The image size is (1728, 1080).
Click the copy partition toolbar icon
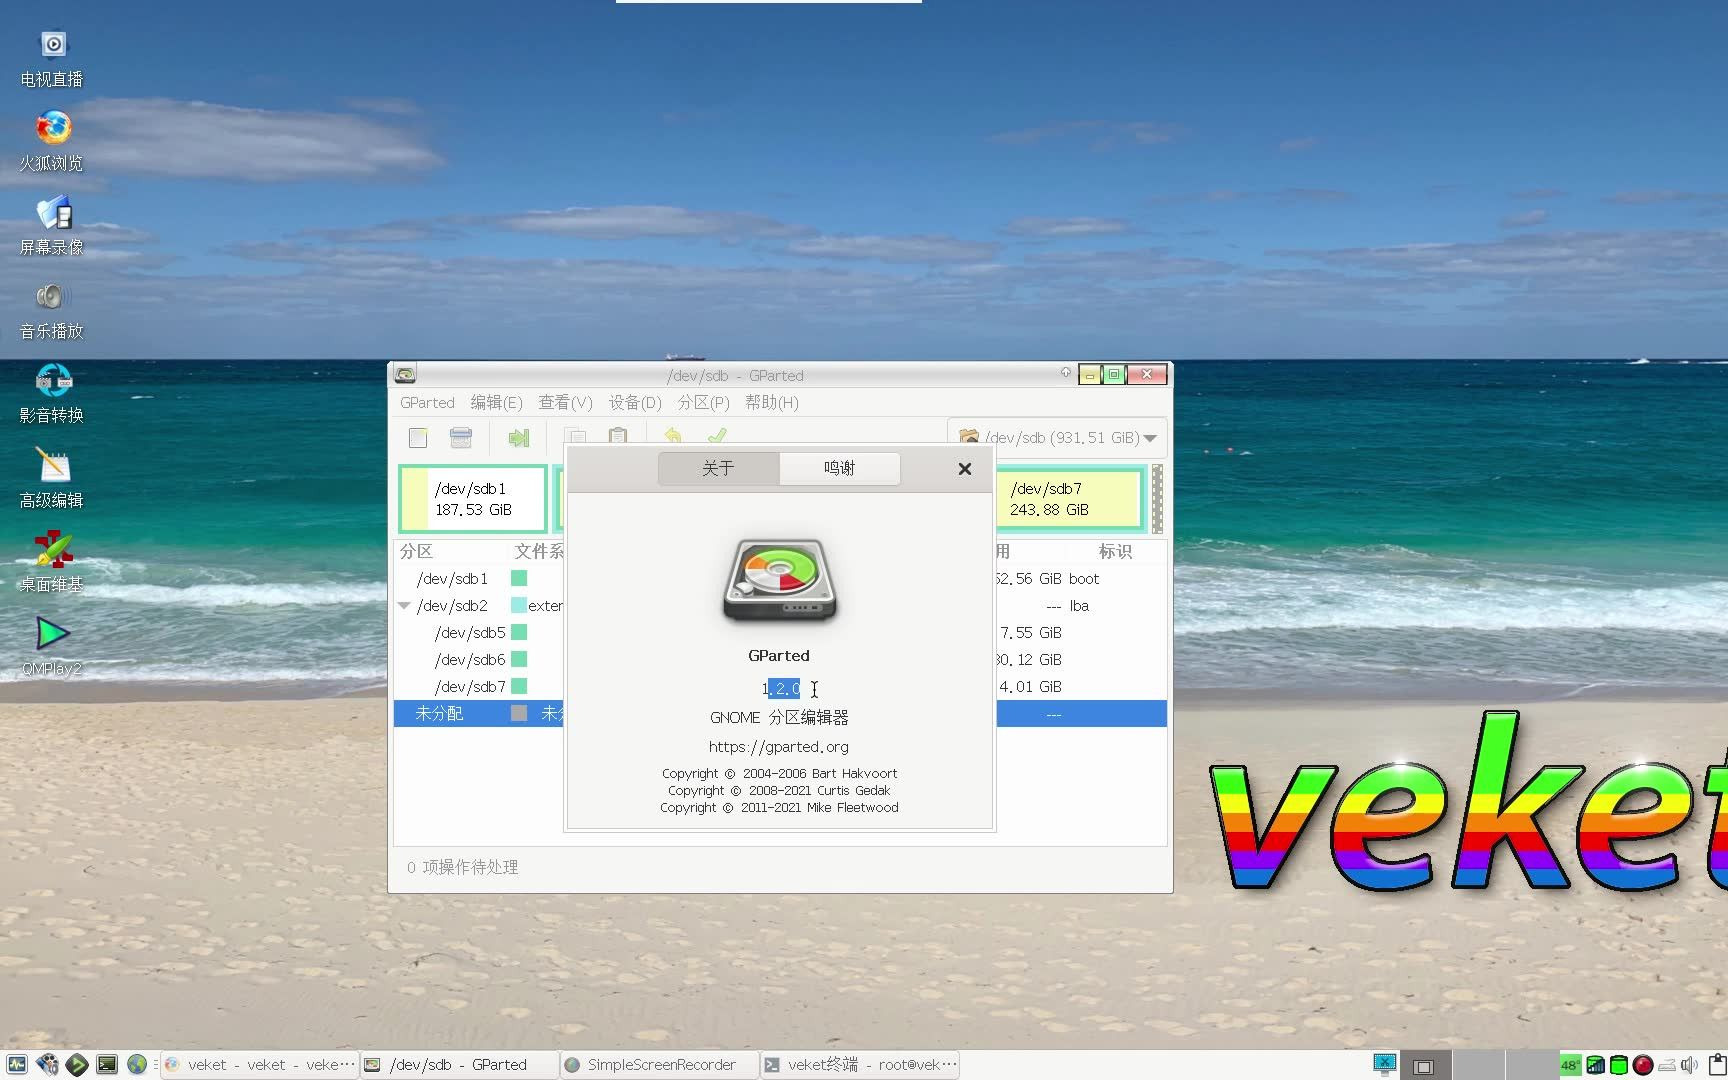click(x=575, y=437)
